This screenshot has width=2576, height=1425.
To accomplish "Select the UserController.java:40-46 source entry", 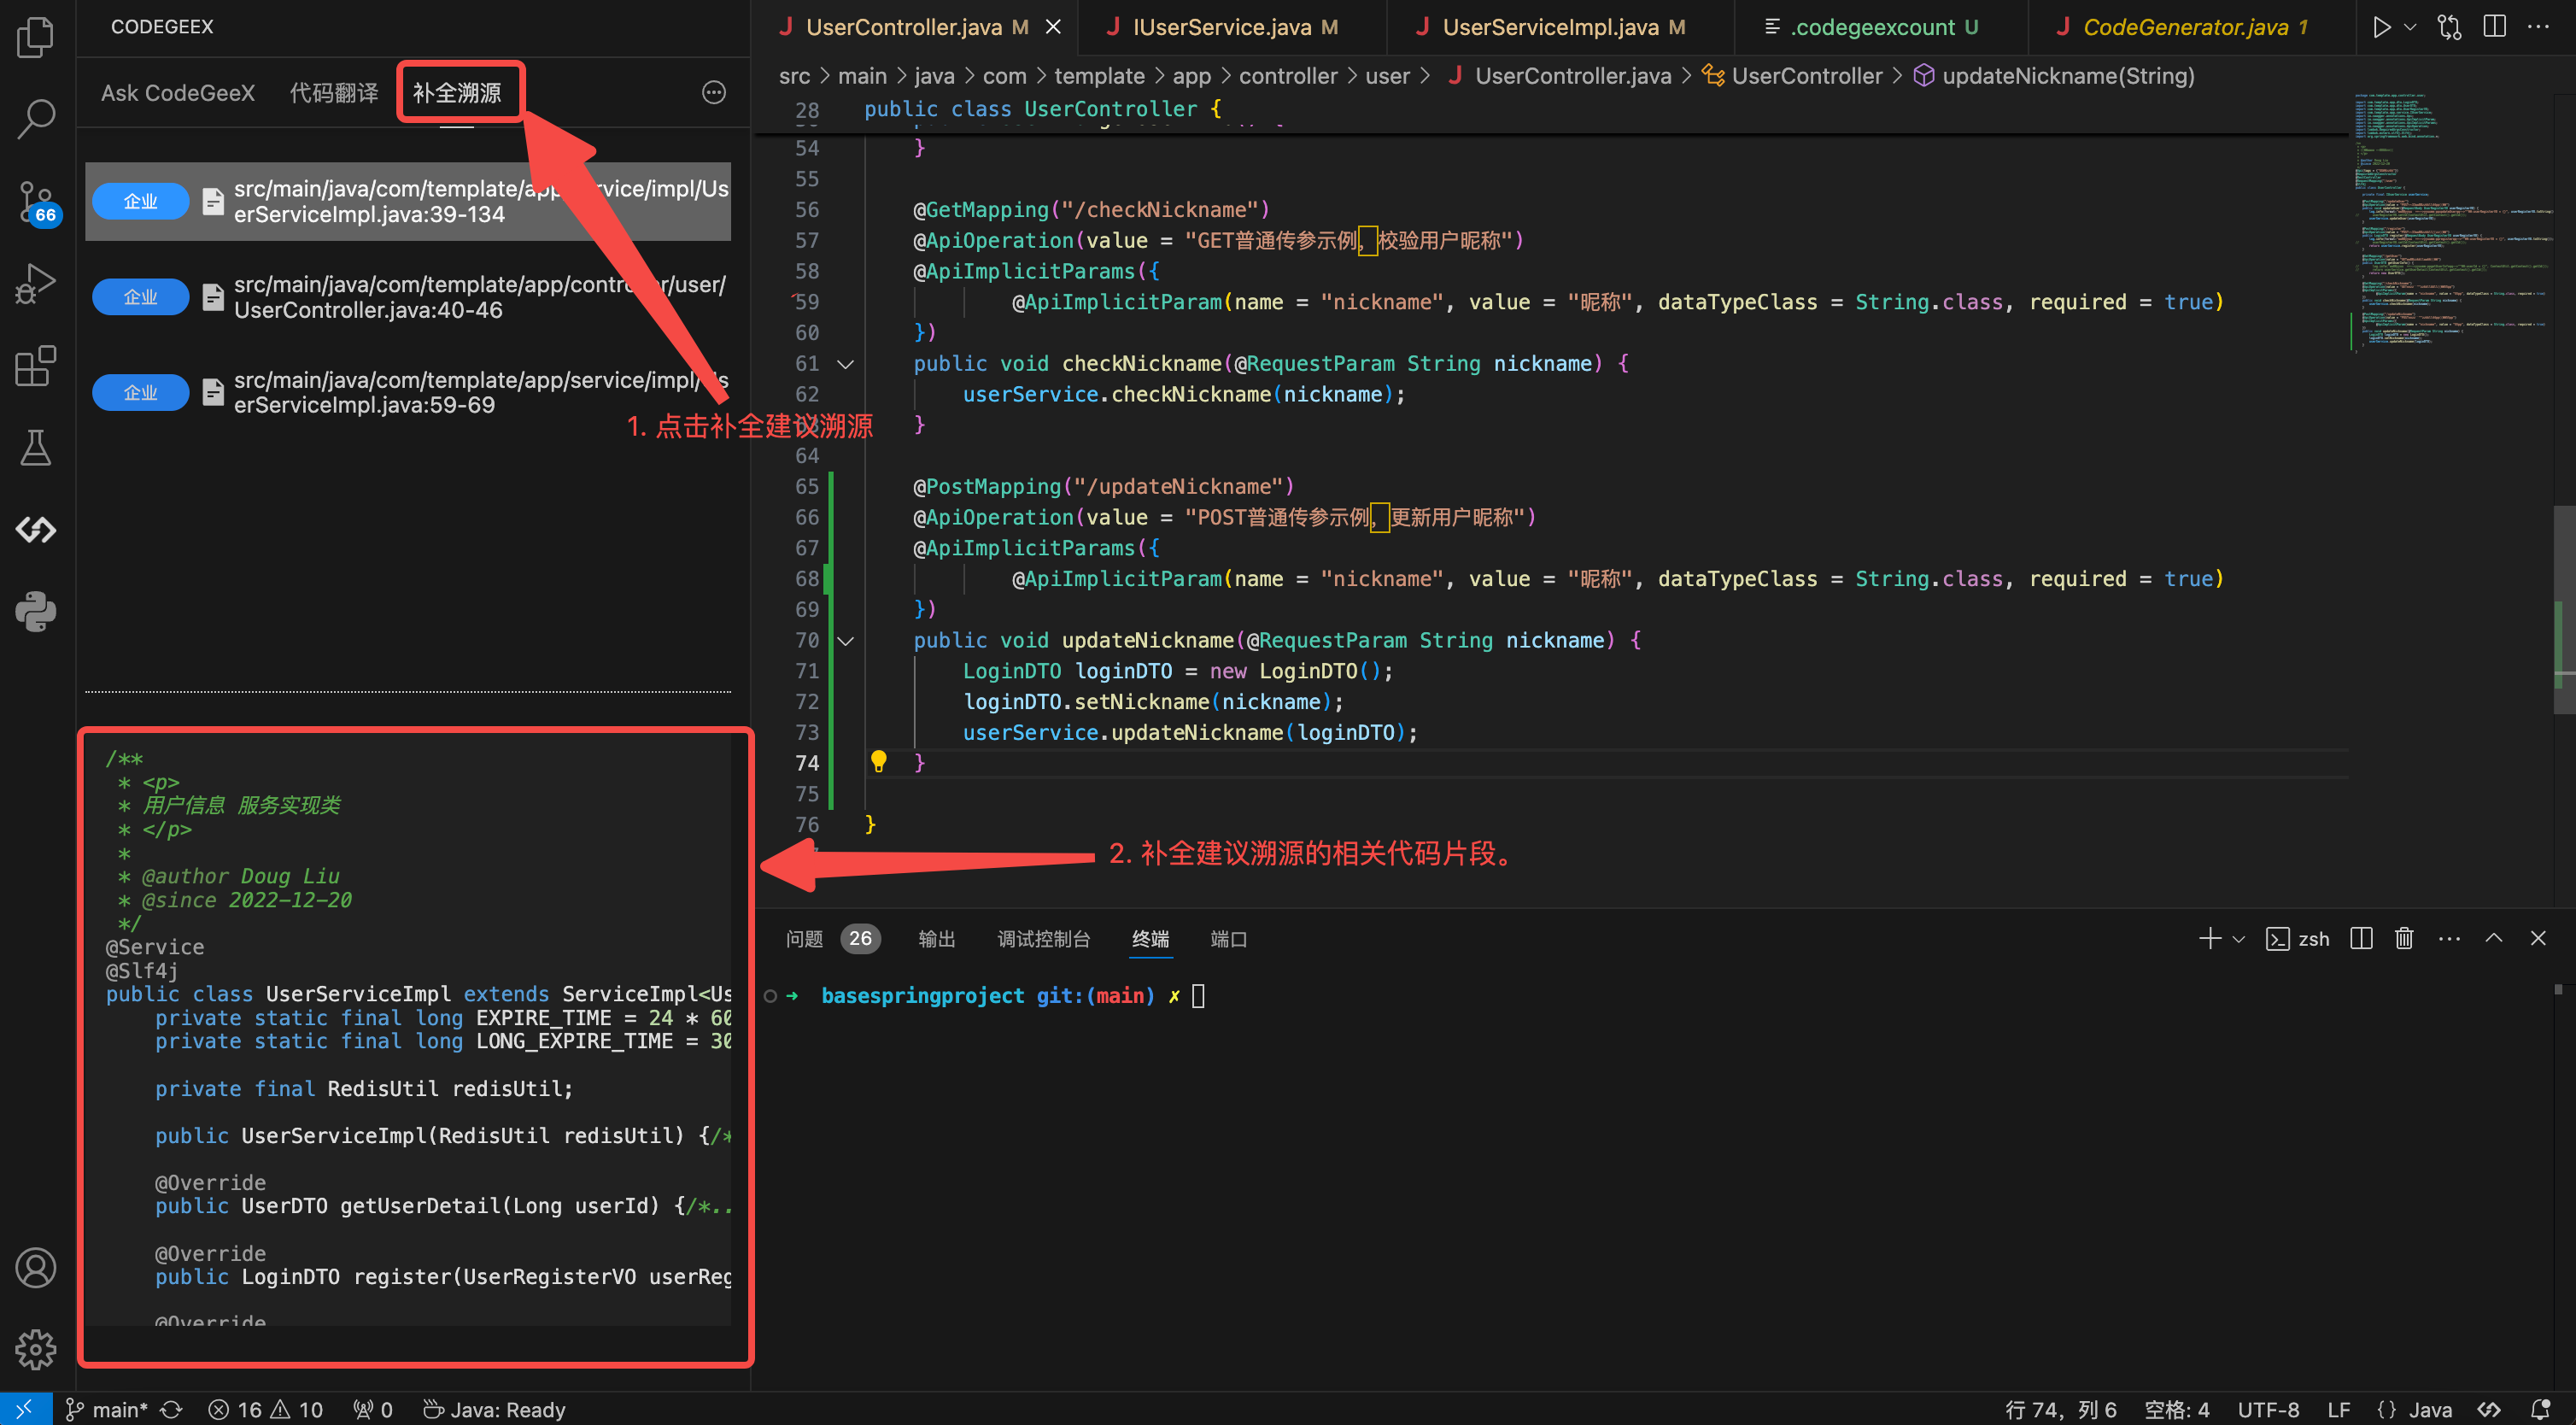I will (408, 297).
